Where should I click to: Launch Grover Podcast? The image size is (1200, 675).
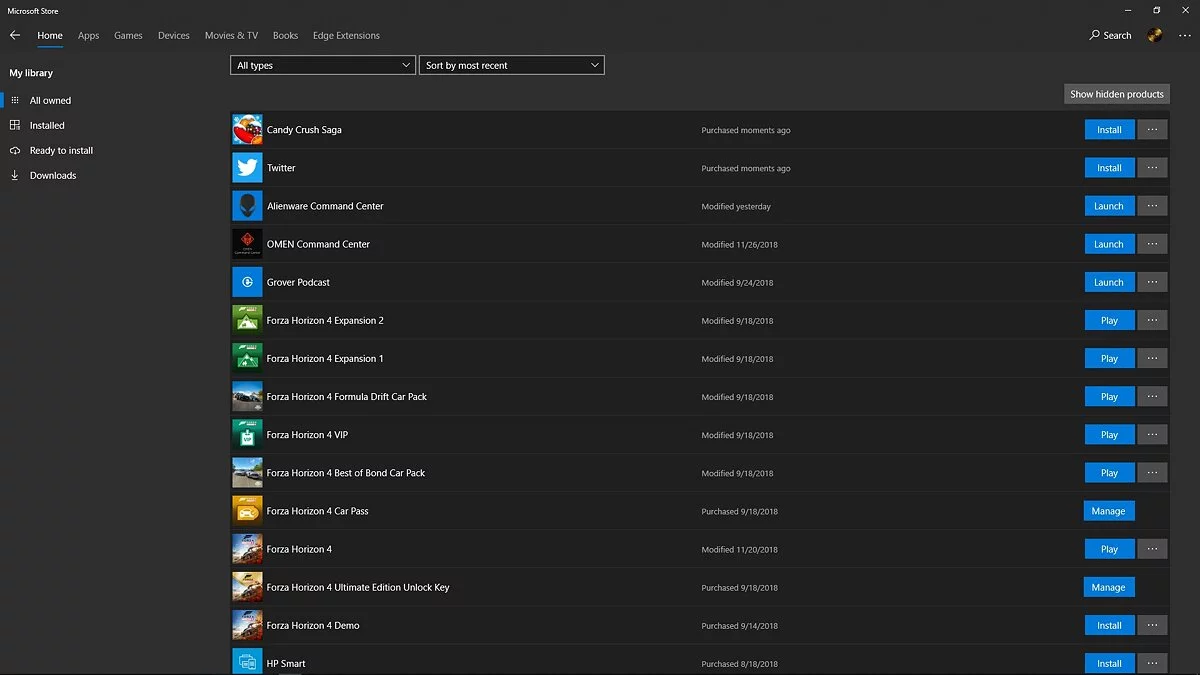(1109, 282)
